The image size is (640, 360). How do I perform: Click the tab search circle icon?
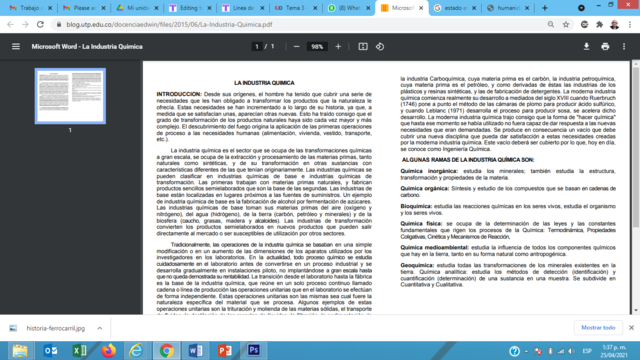click(581, 8)
